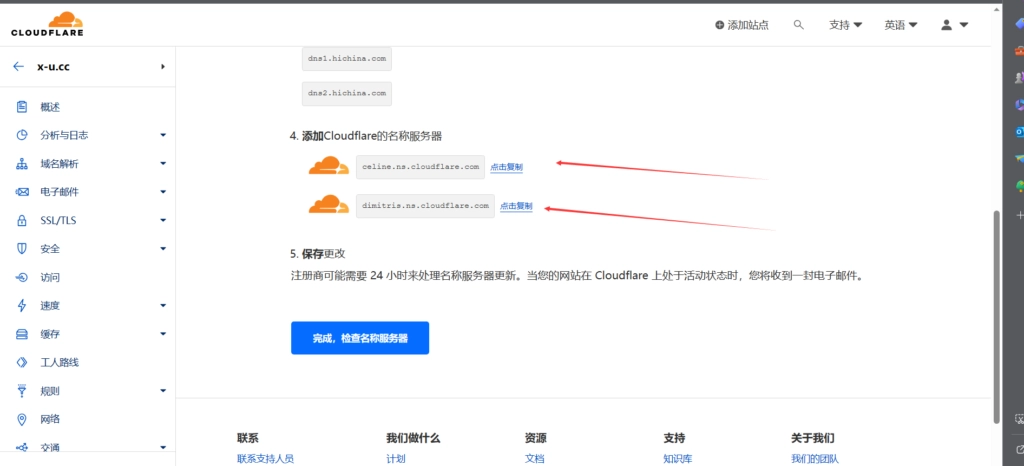
Task: Expand the 电子邮件 submenu arrow
Action: point(163,192)
